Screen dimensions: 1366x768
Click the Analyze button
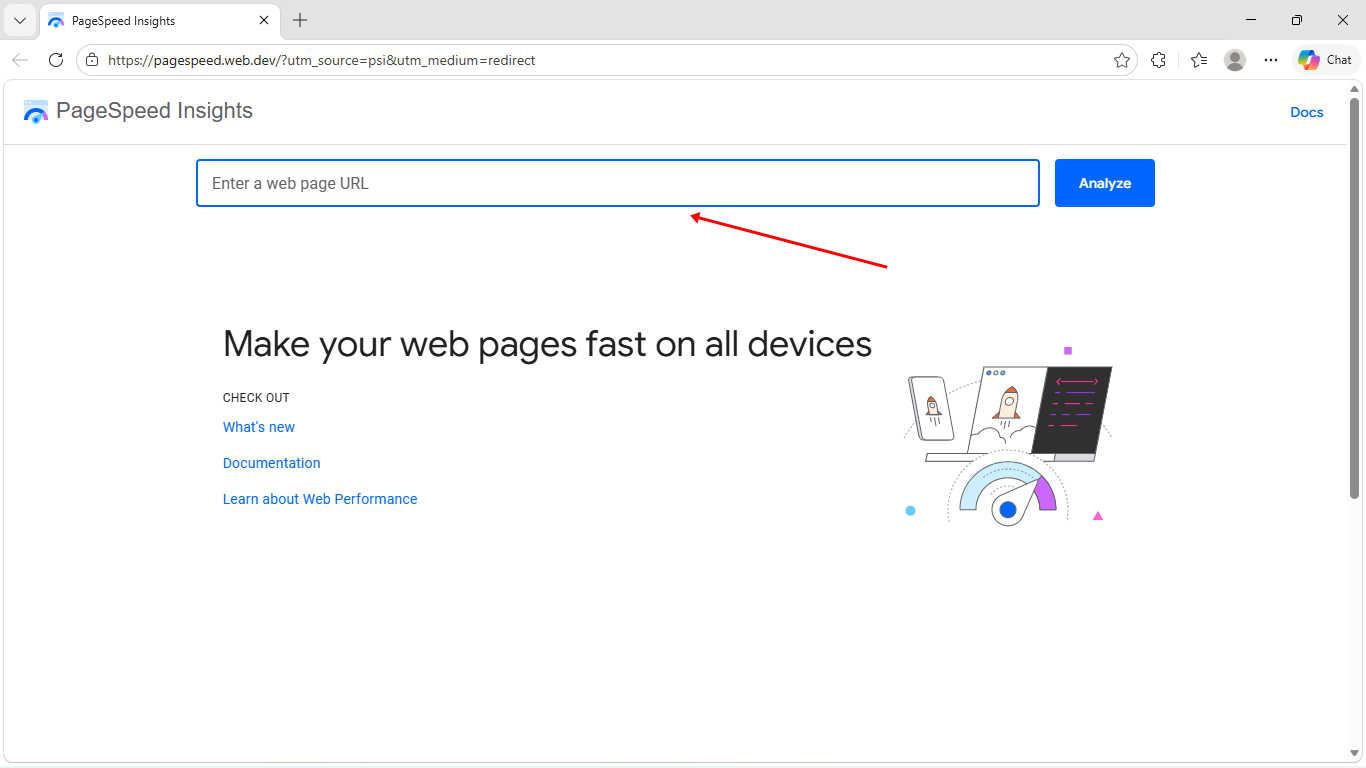(1105, 183)
